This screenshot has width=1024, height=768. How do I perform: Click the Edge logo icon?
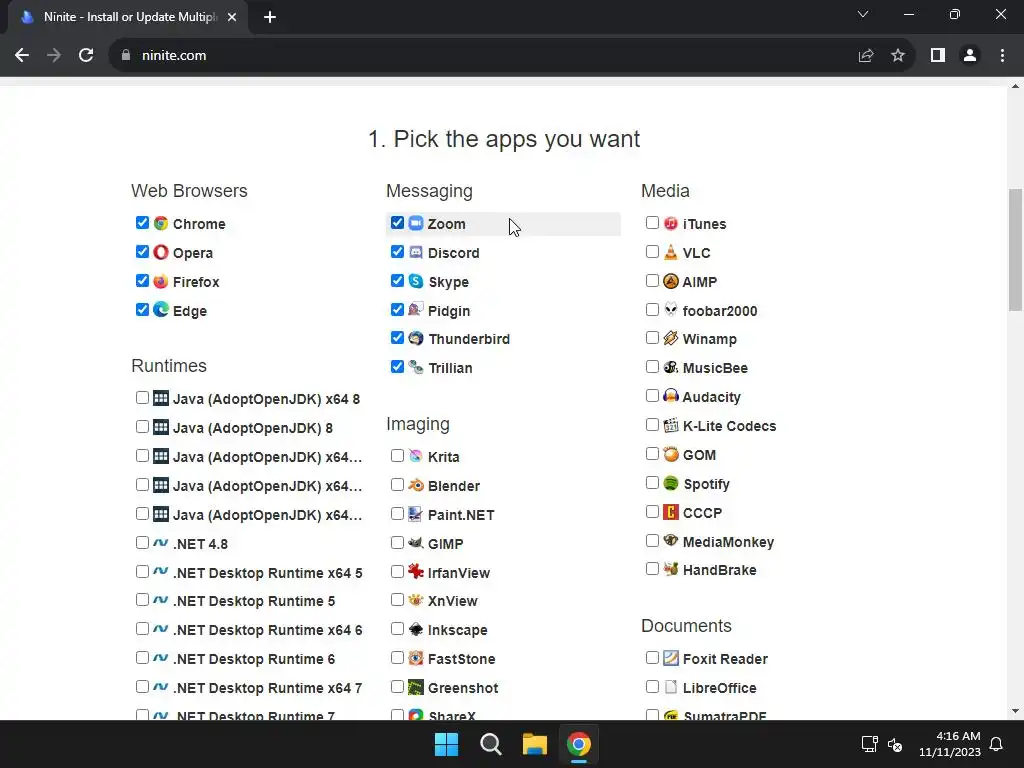click(161, 310)
